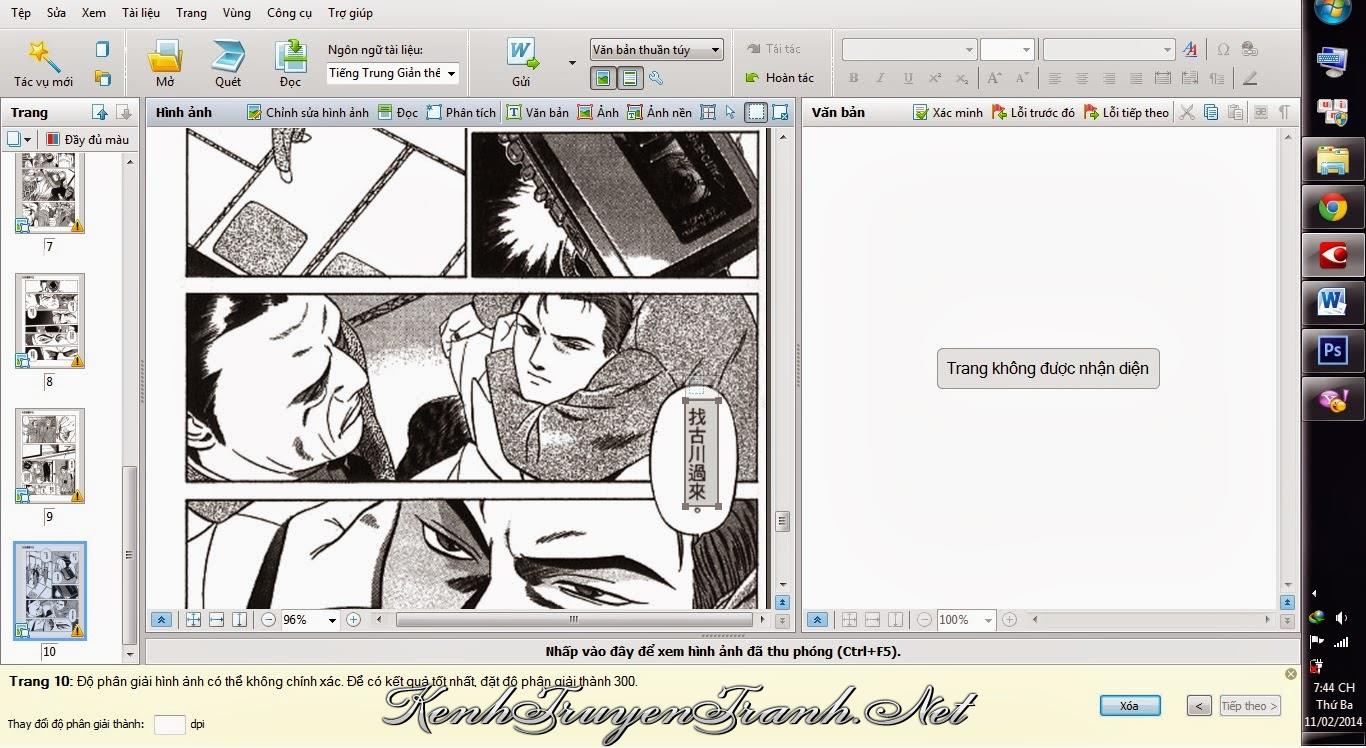This screenshot has height=748, width=1366.
Task: Toggle exact copy layout mode icon
Action: tap(603, 77)
